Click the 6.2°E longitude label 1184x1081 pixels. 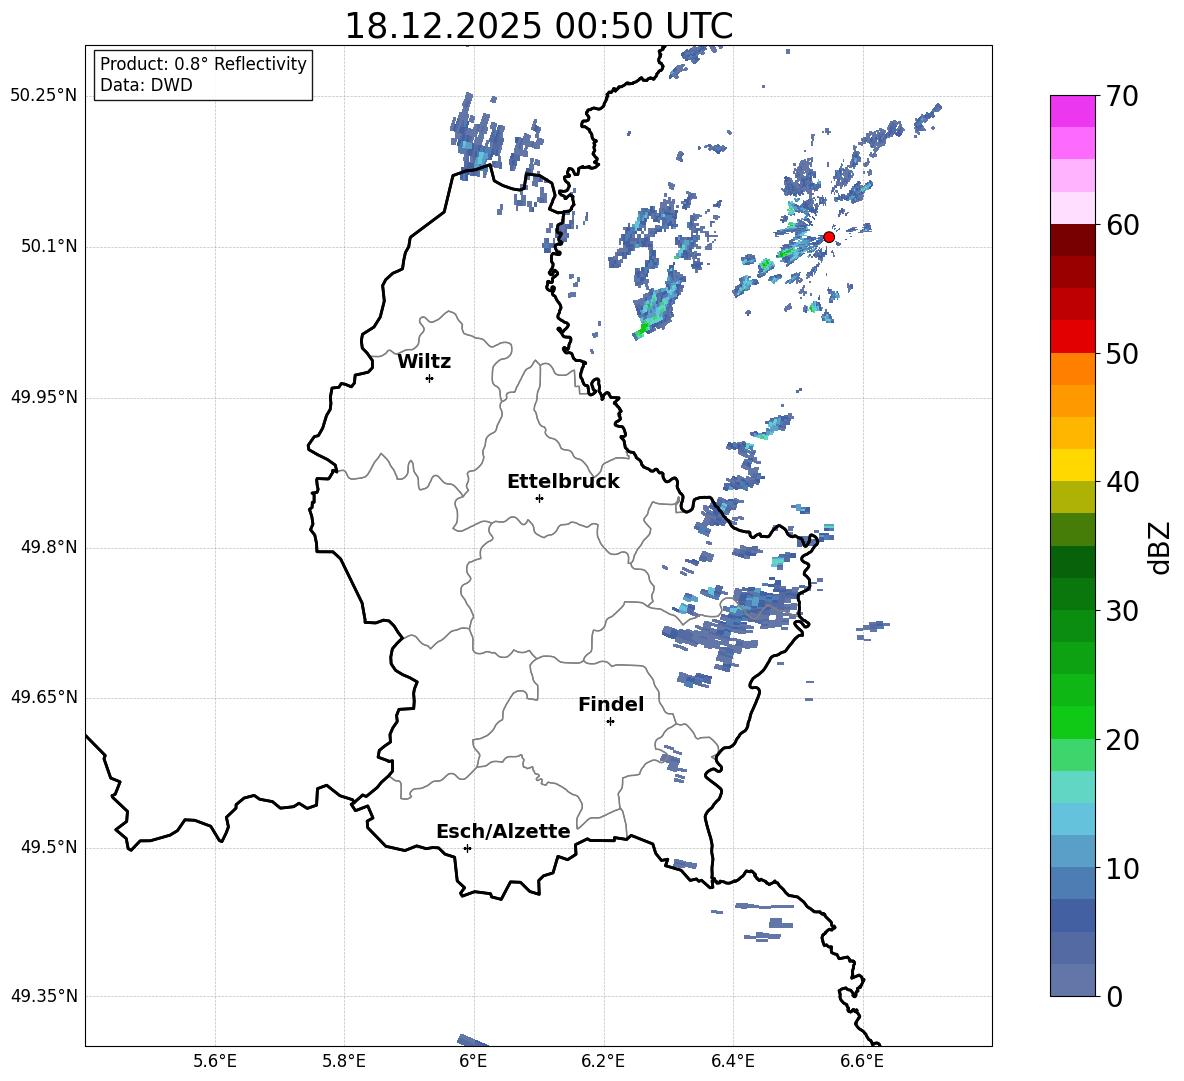tap(603, 1061)
